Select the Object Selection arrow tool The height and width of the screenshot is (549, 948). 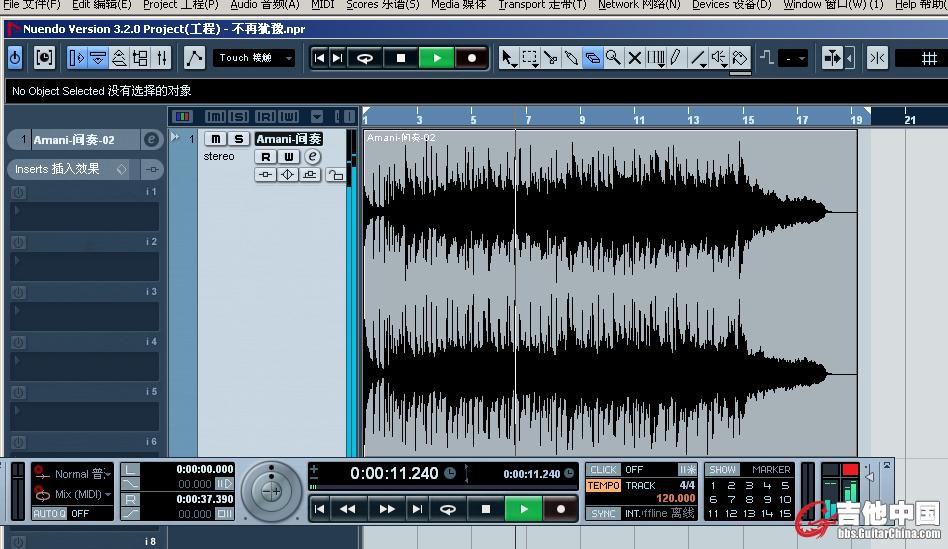click(x=508, y=58)
